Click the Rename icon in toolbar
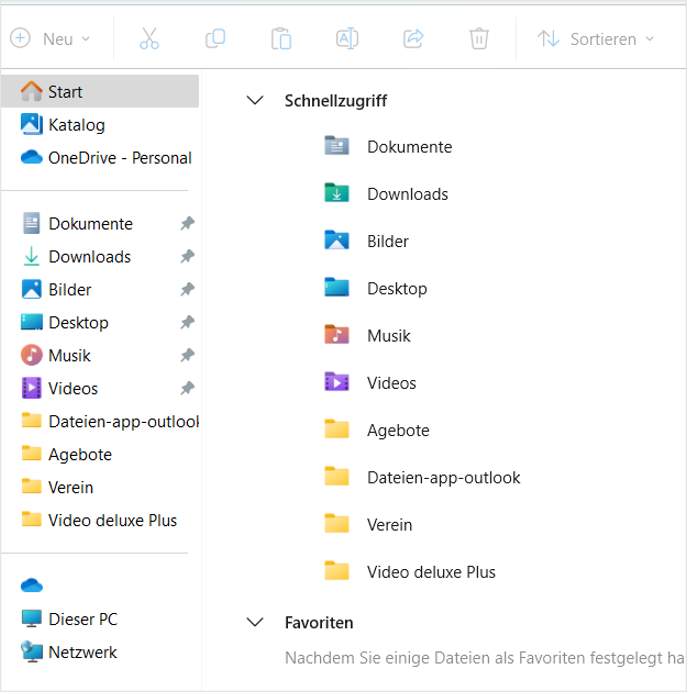689x694 pixels. pyautogui.click(x=347, y=39)
